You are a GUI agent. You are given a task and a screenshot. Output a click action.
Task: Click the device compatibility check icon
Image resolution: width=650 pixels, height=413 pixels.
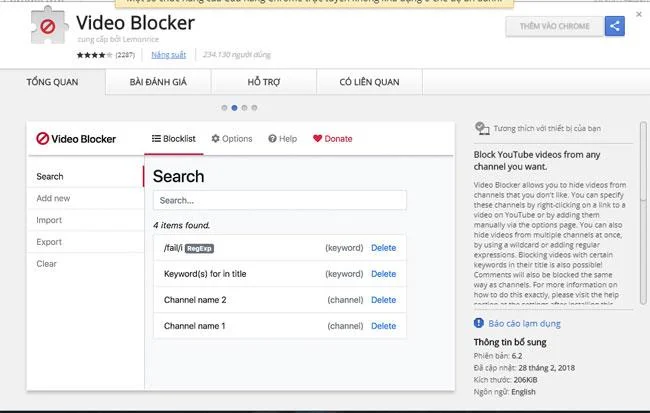pyautogui.click(x=482, y=129)
